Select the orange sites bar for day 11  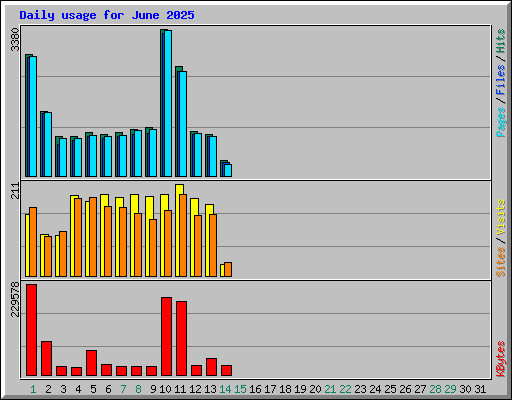point(183,235)
